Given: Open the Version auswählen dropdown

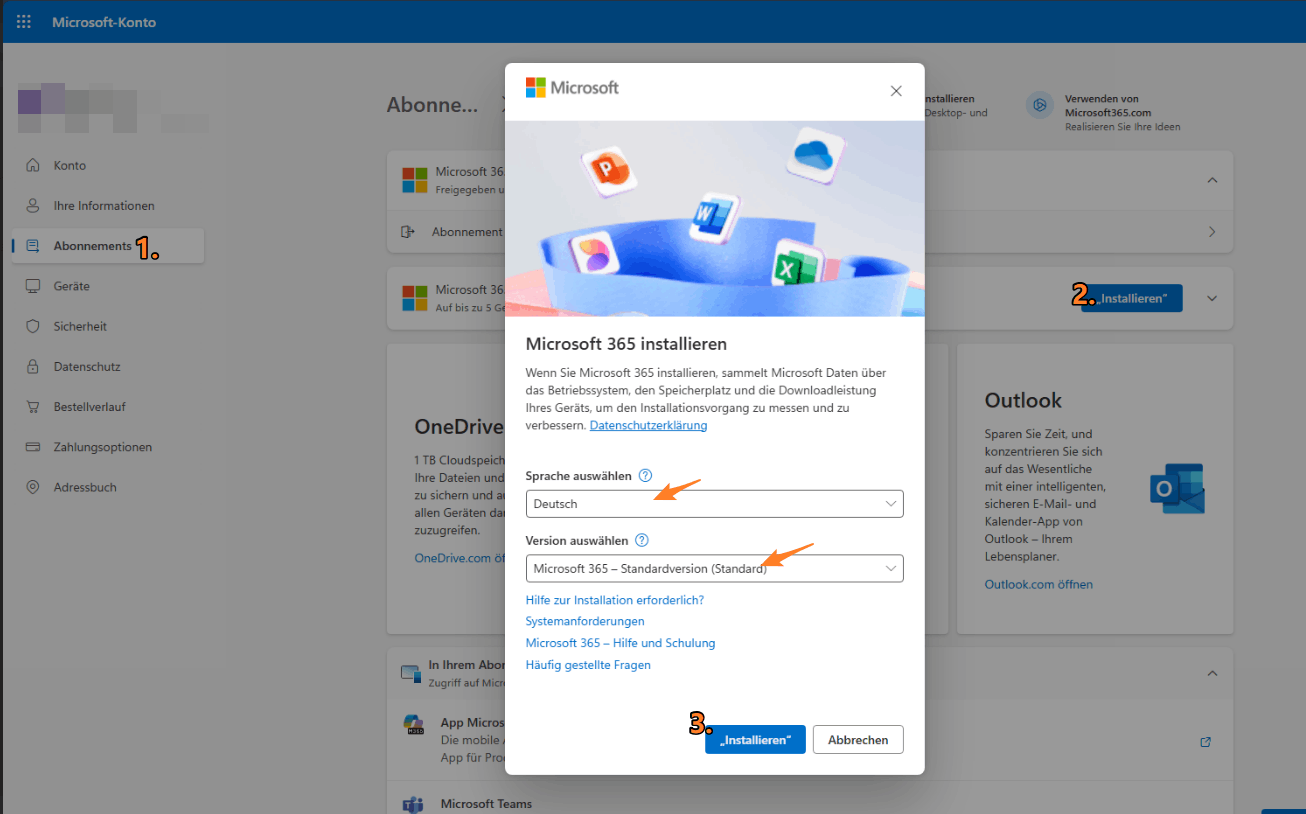Looking at the screenshot, I should (714, 569).
